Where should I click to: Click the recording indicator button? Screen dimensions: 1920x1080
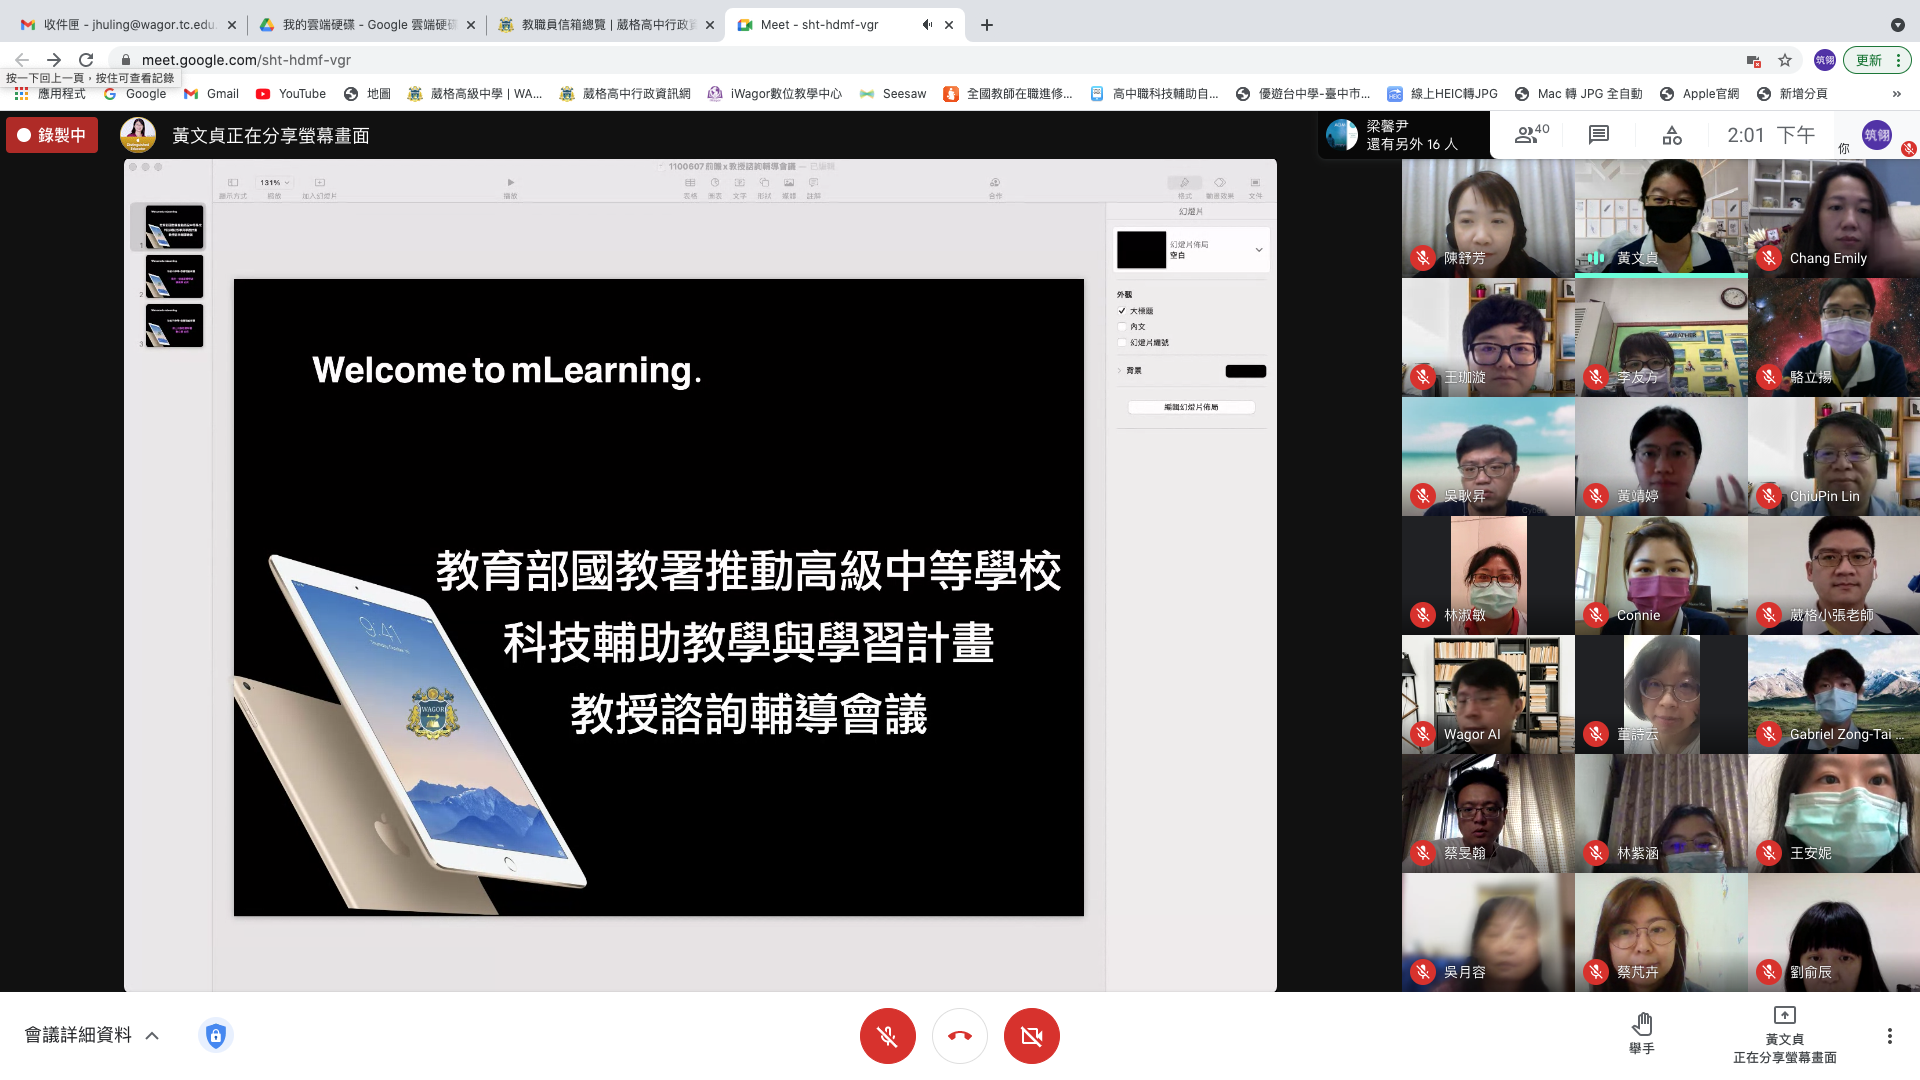52,135
